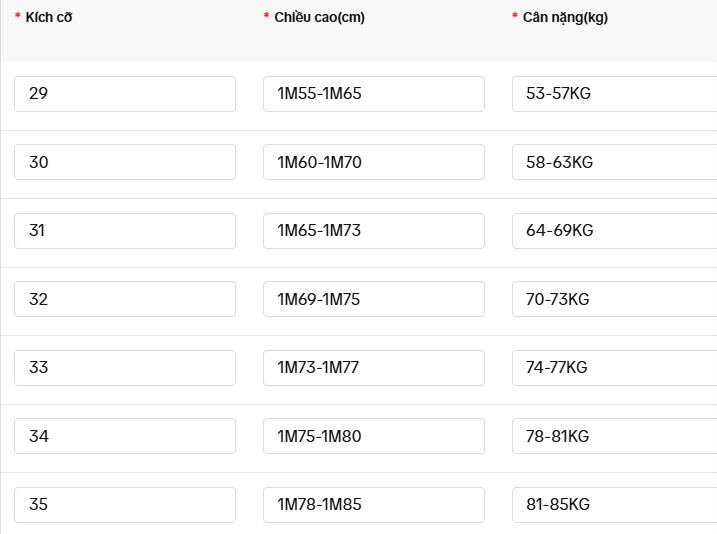Viewport: 717px width, 534px height.
Task: Click the Chiều cao(cm) column header
Action: coord(319,17)
